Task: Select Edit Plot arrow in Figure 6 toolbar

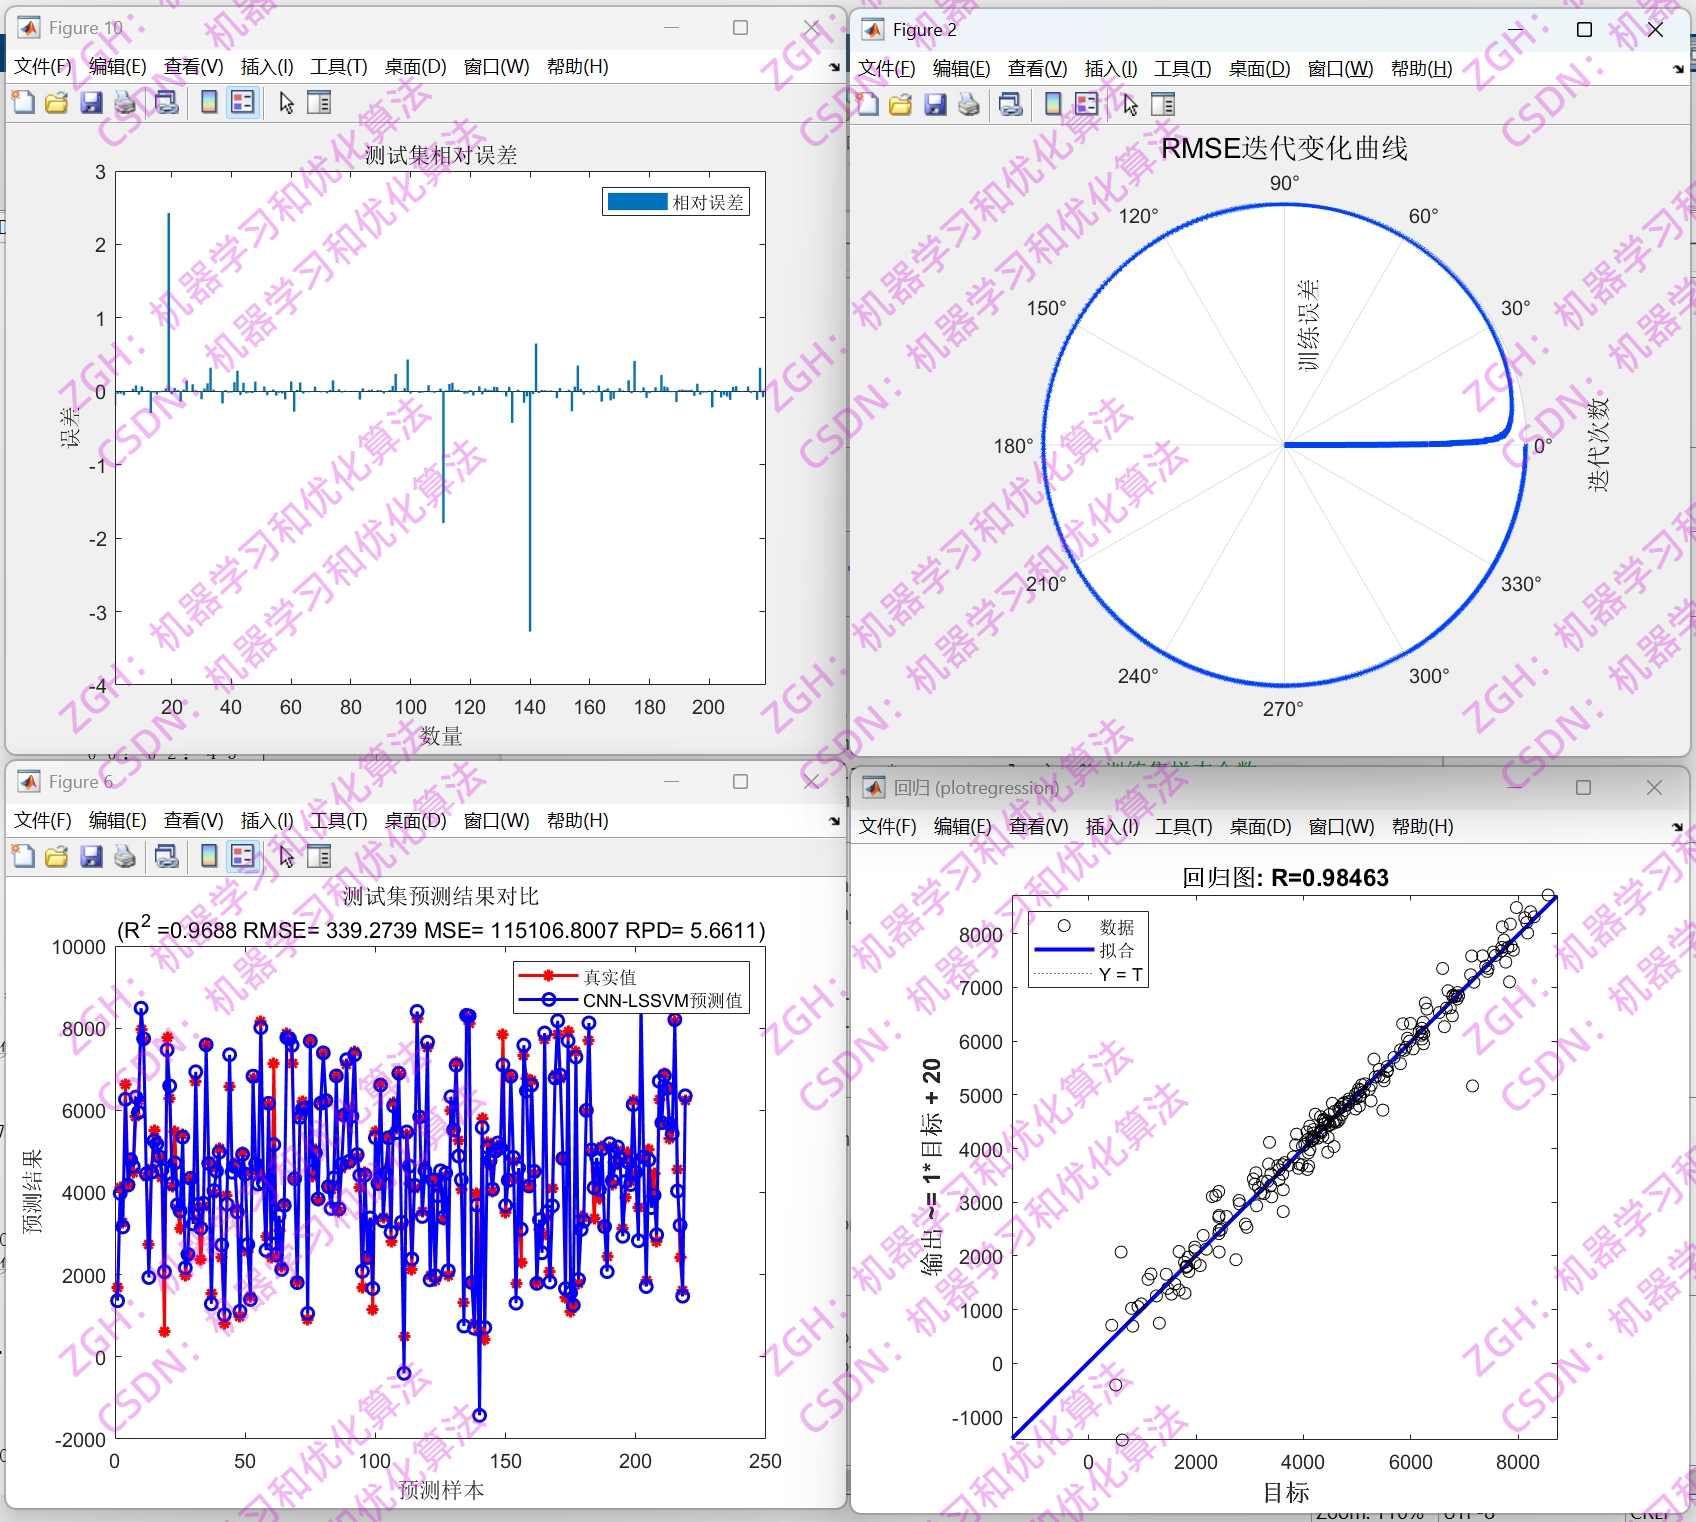Action: point(286,856)
